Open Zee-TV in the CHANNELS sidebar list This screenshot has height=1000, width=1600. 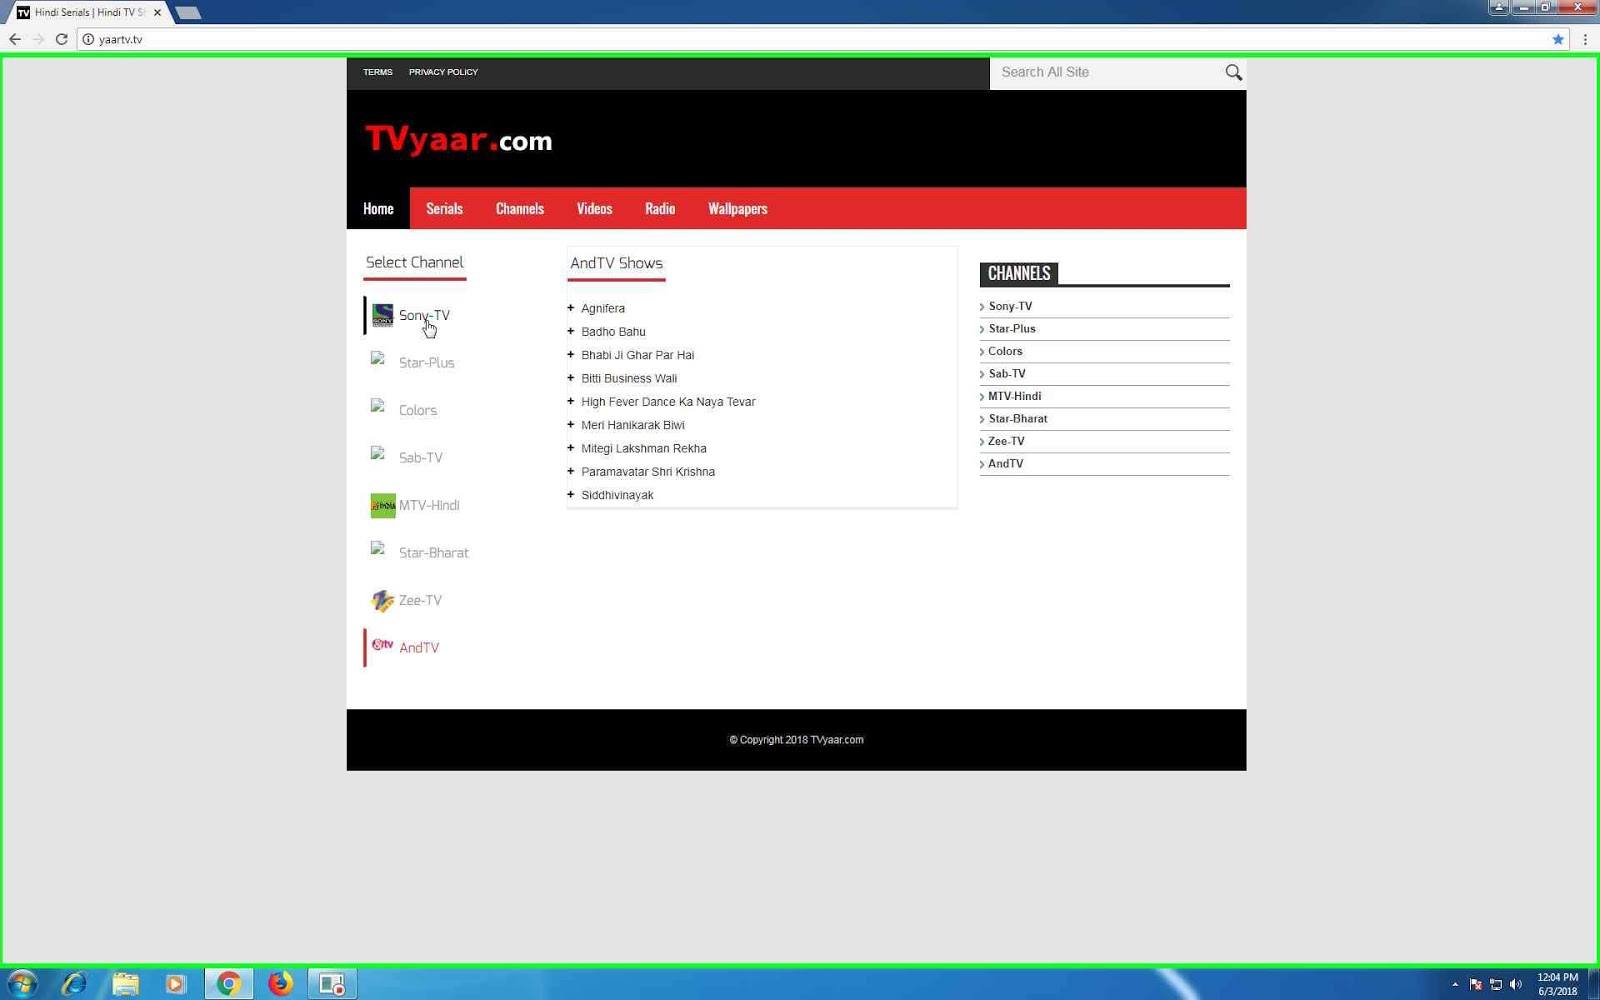[x=1006, y=441]
